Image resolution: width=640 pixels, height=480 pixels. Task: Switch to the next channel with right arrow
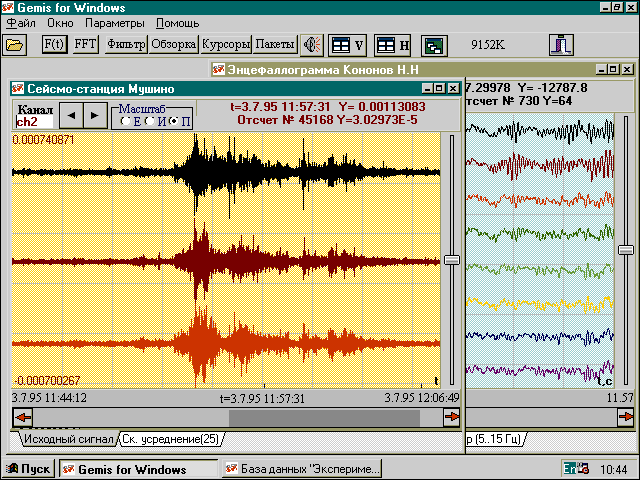tap(93, 115)
